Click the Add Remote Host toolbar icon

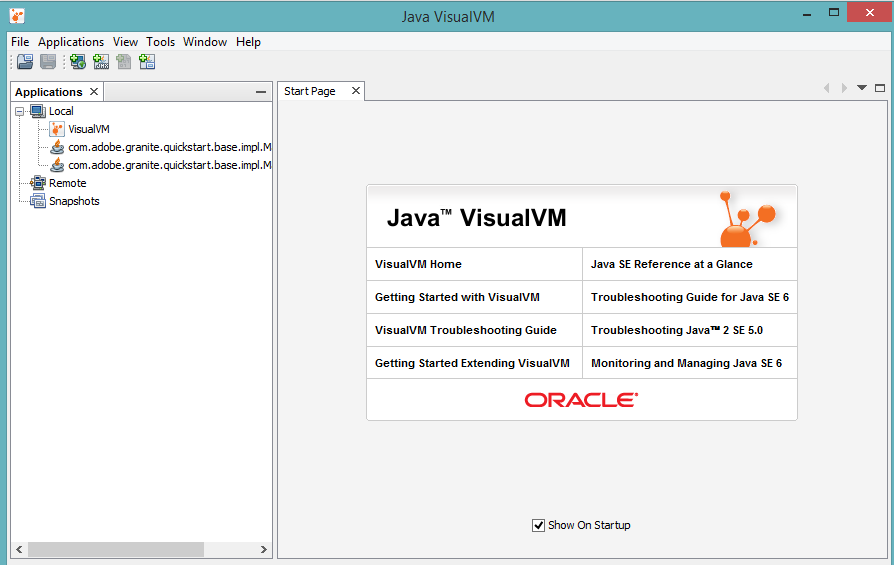point(78,62)
